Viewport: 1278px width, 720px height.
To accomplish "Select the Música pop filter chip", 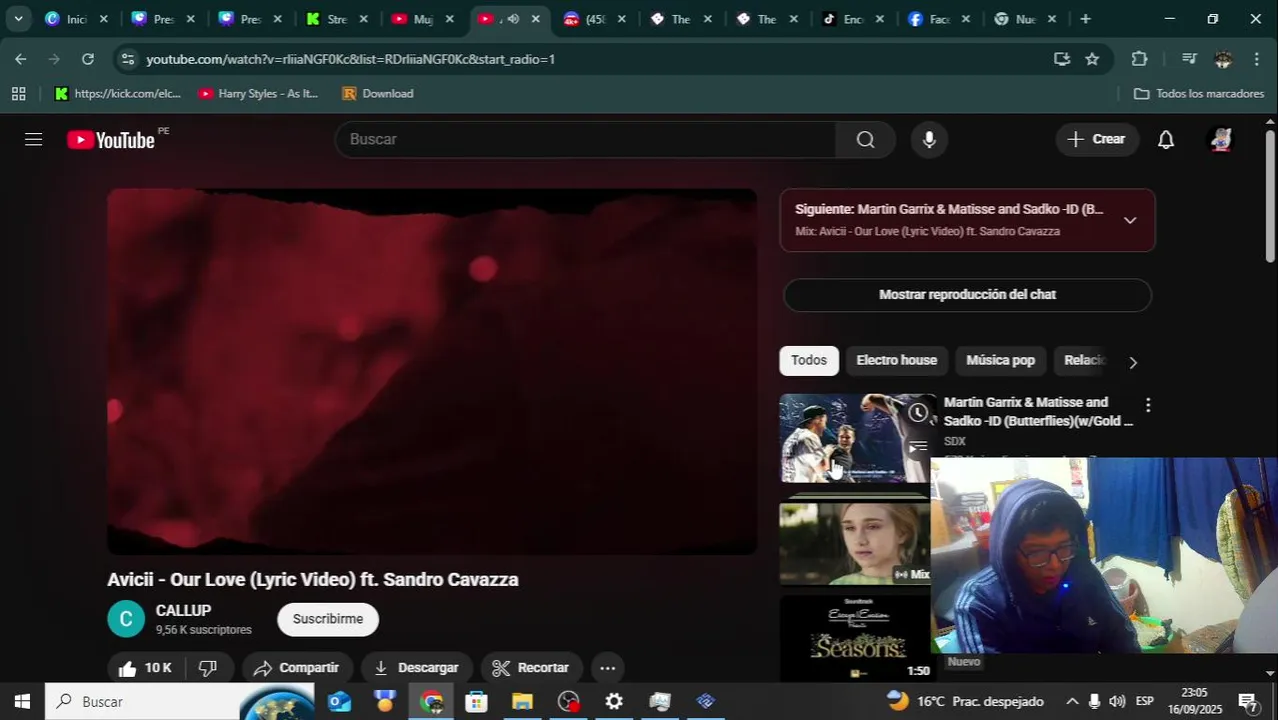I will click(x=1000, y=360).
